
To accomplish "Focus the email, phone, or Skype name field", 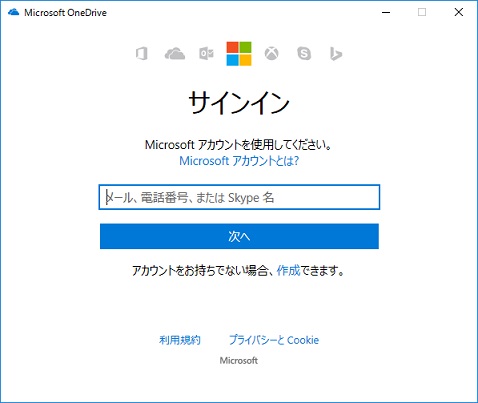I will coord(239,197).
